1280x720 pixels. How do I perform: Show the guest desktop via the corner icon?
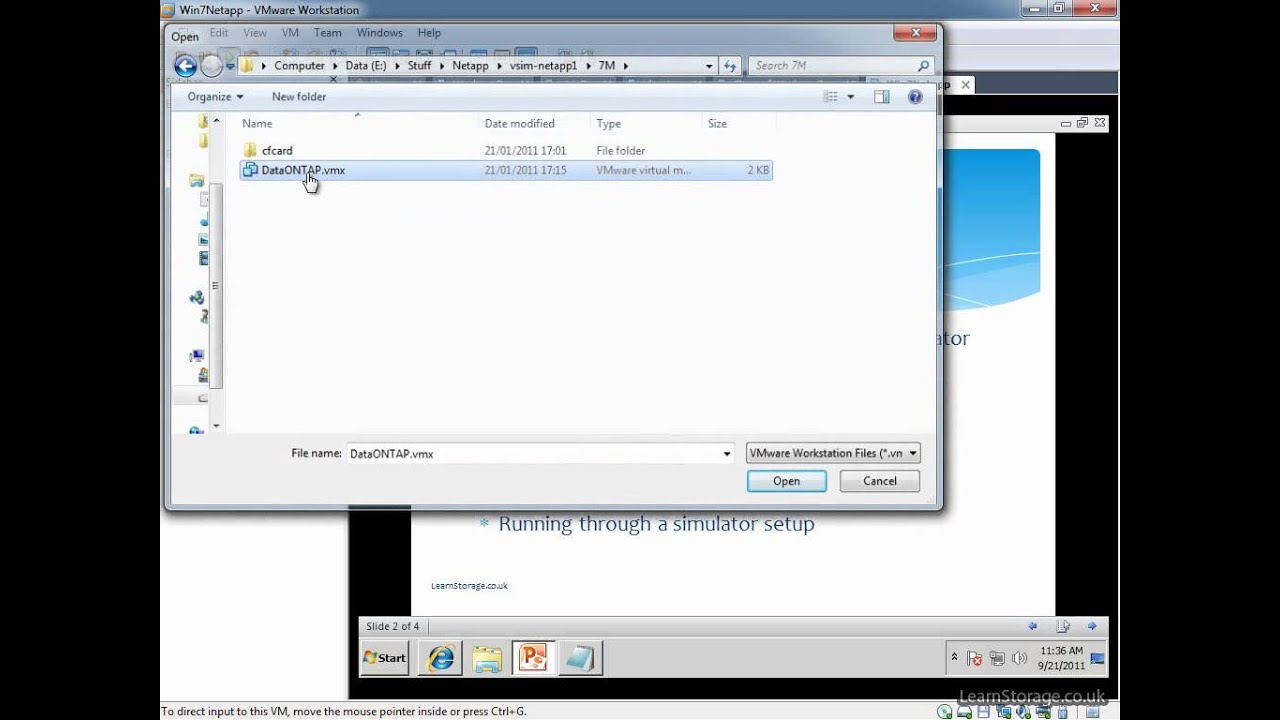[1097, 658]
